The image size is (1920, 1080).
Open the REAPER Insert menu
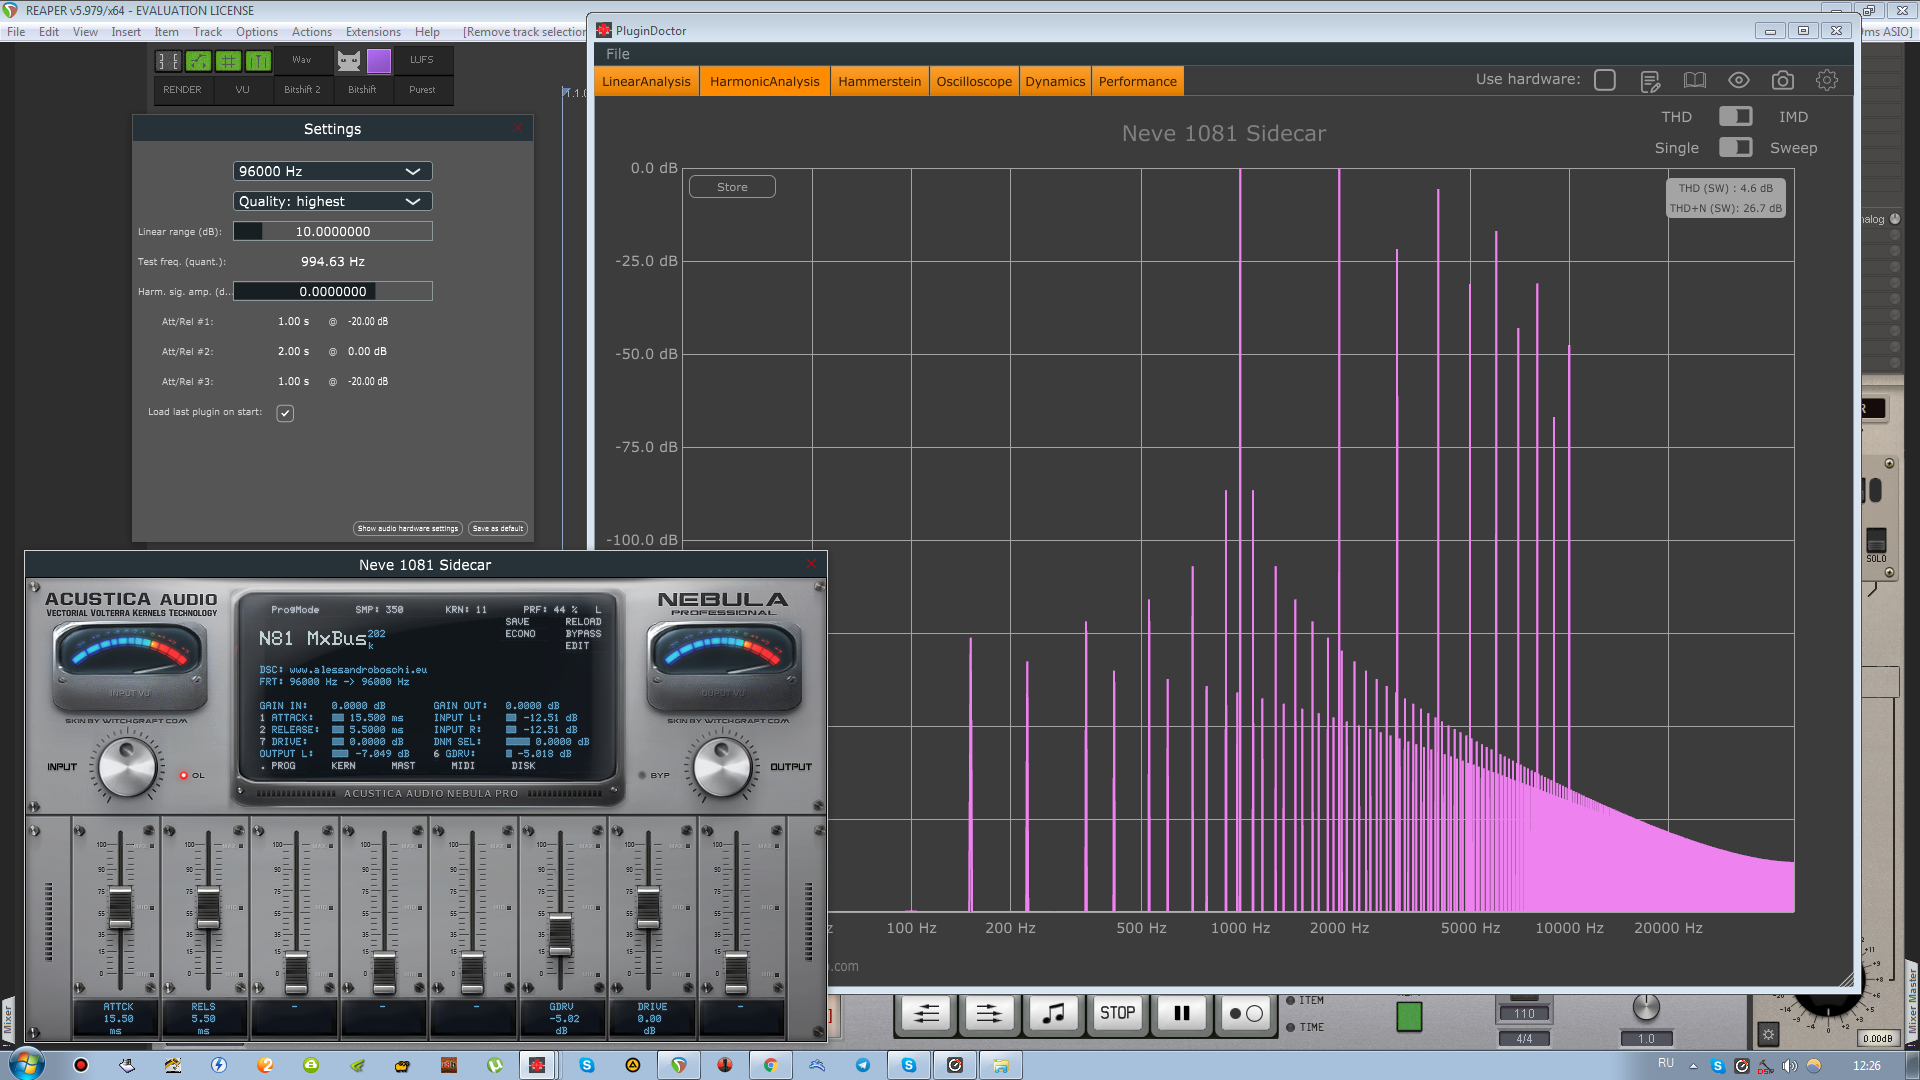pos(126,32)
